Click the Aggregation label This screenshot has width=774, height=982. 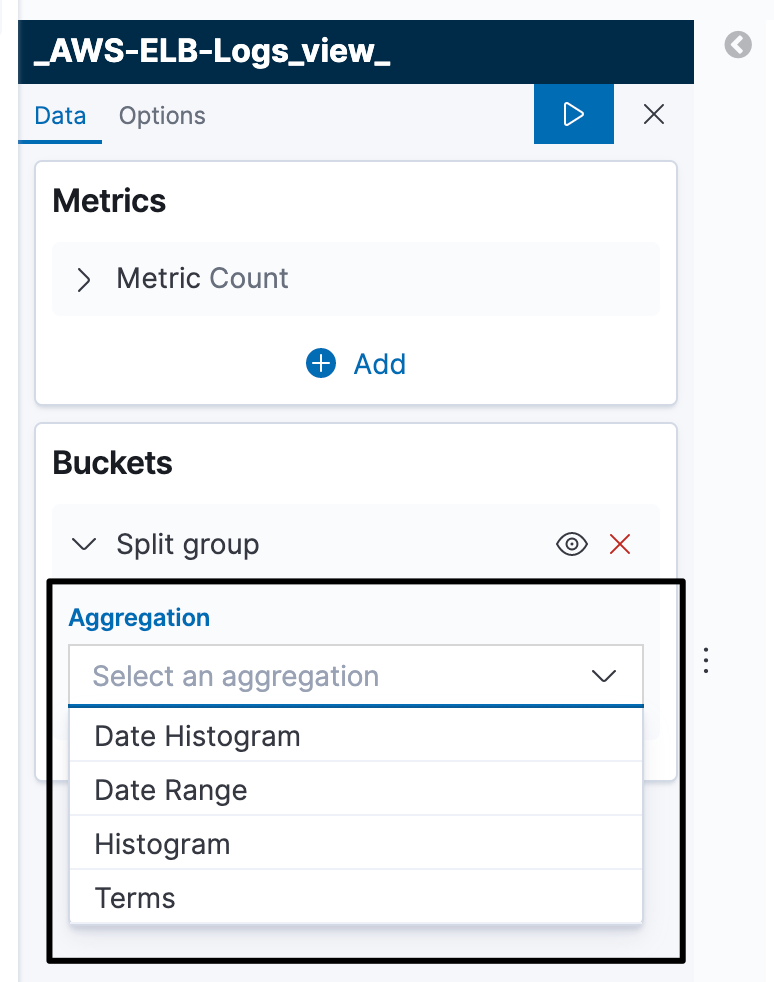[139, 618]
